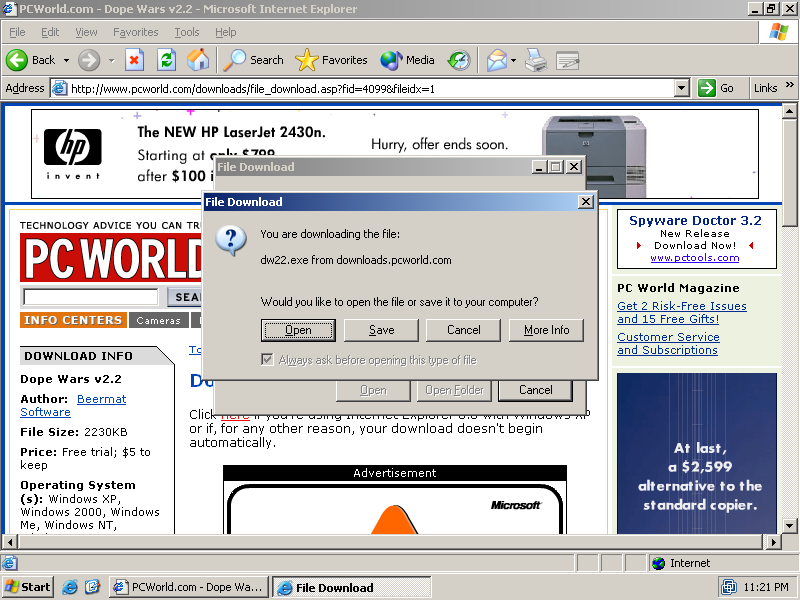Click the INFO CENTERS orange label

click(x=73, y=320)
